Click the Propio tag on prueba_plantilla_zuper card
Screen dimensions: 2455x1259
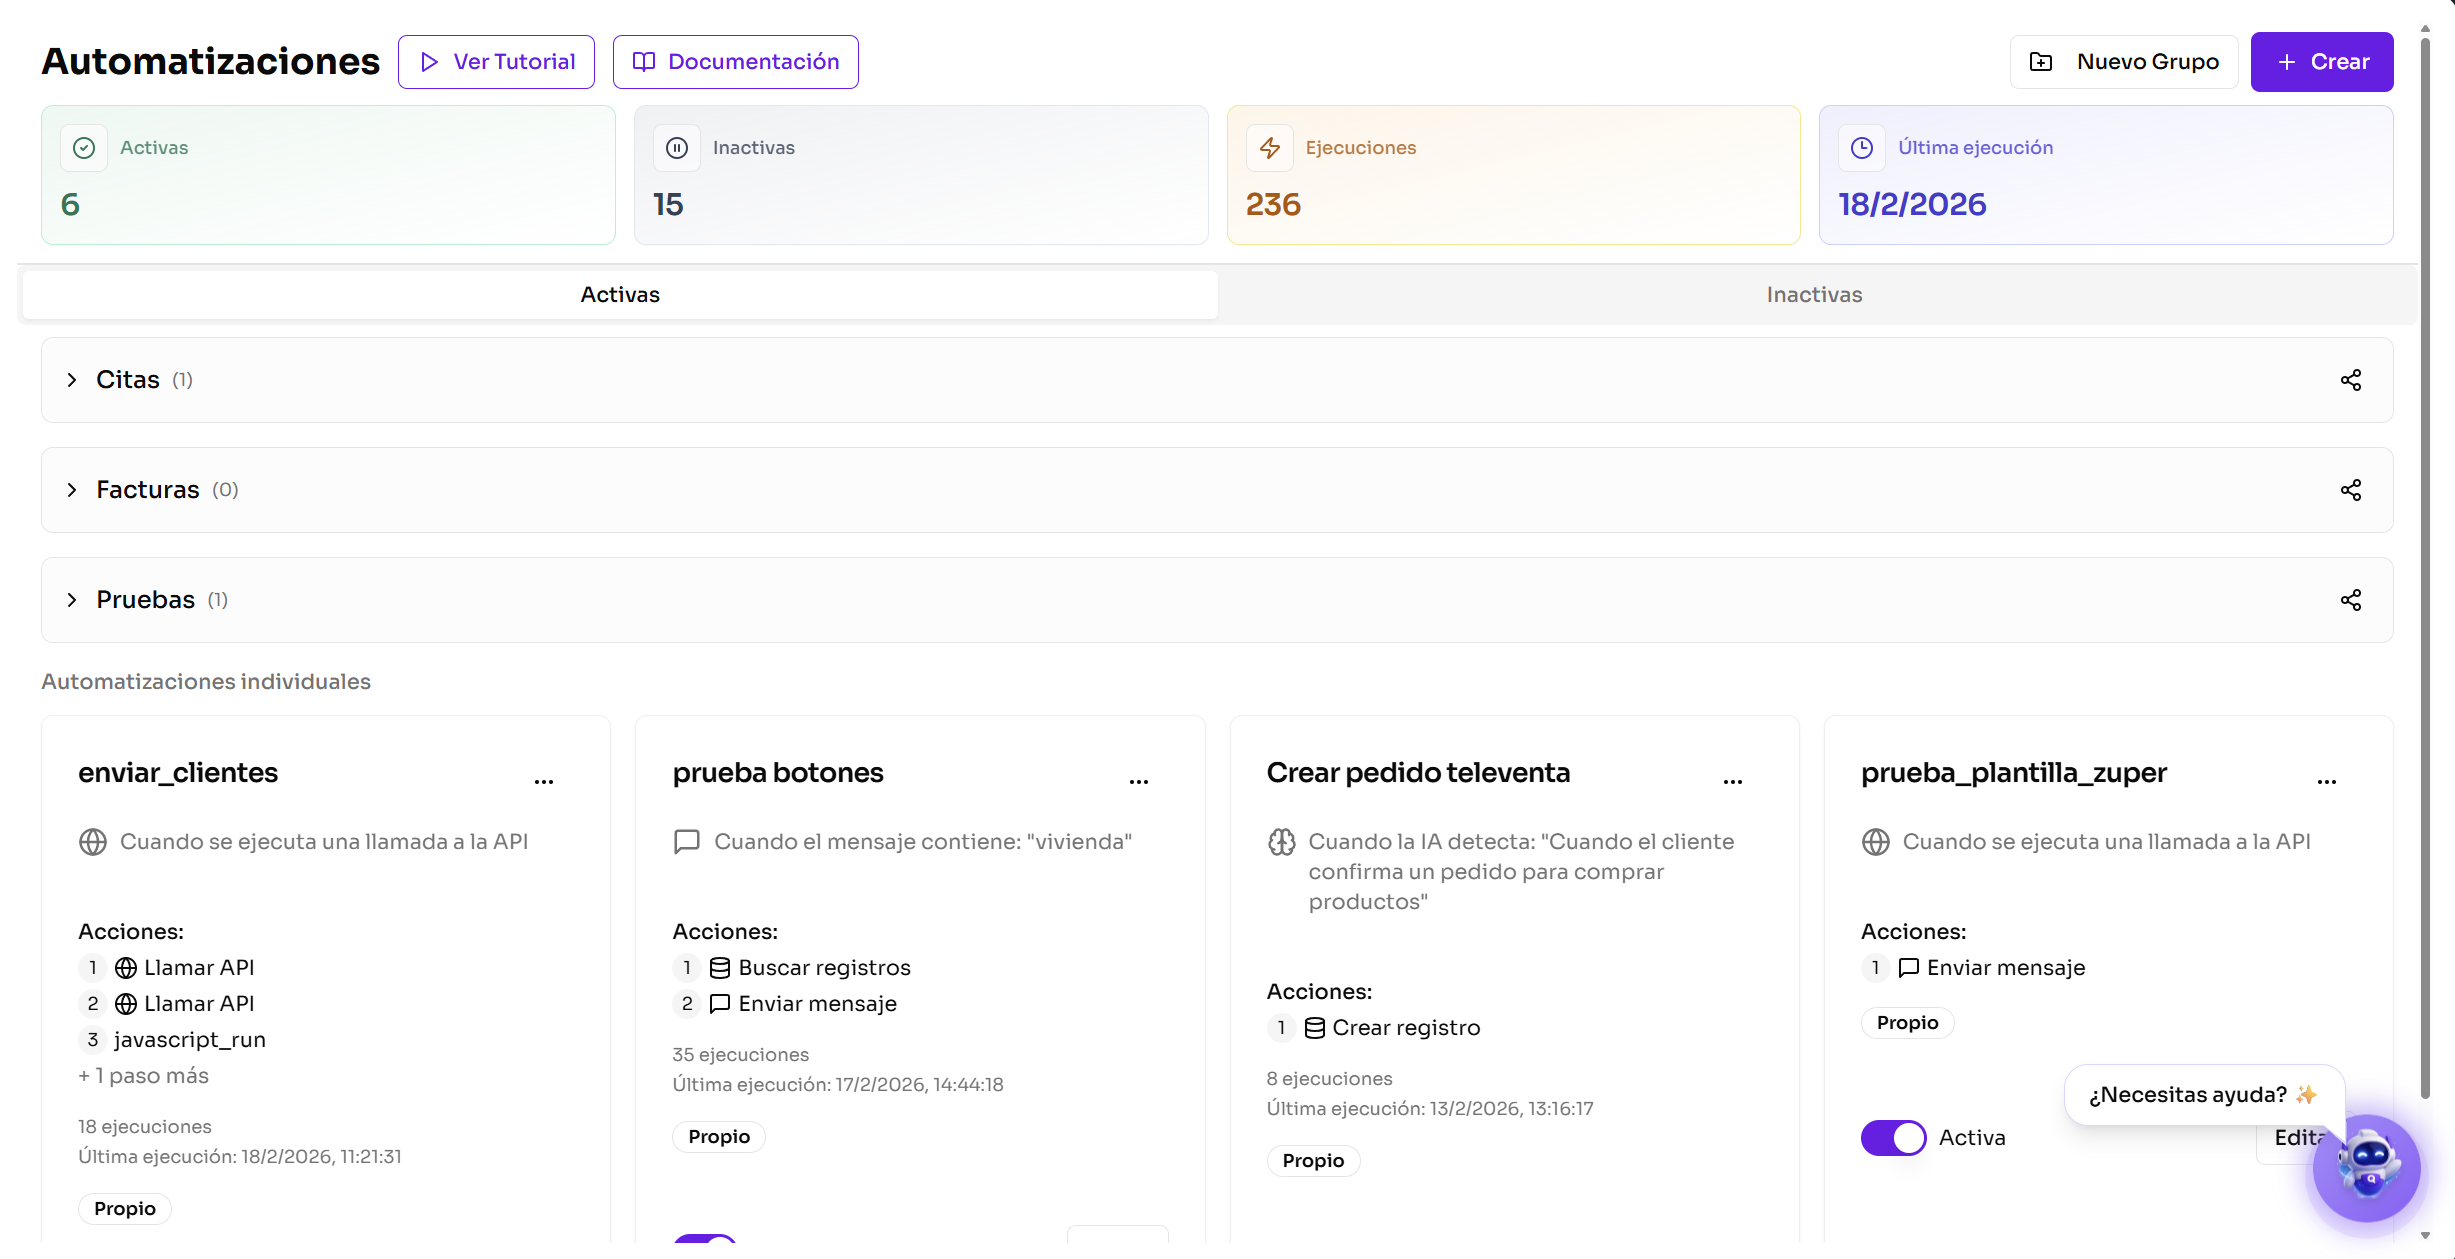pos(1907,1023)
